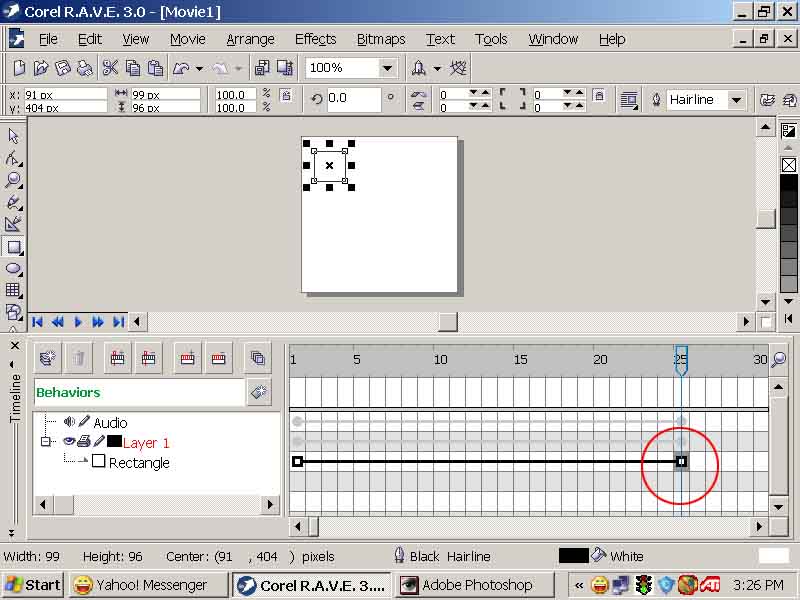Toggle Layer 1 editable pencil

pos(99,441)
